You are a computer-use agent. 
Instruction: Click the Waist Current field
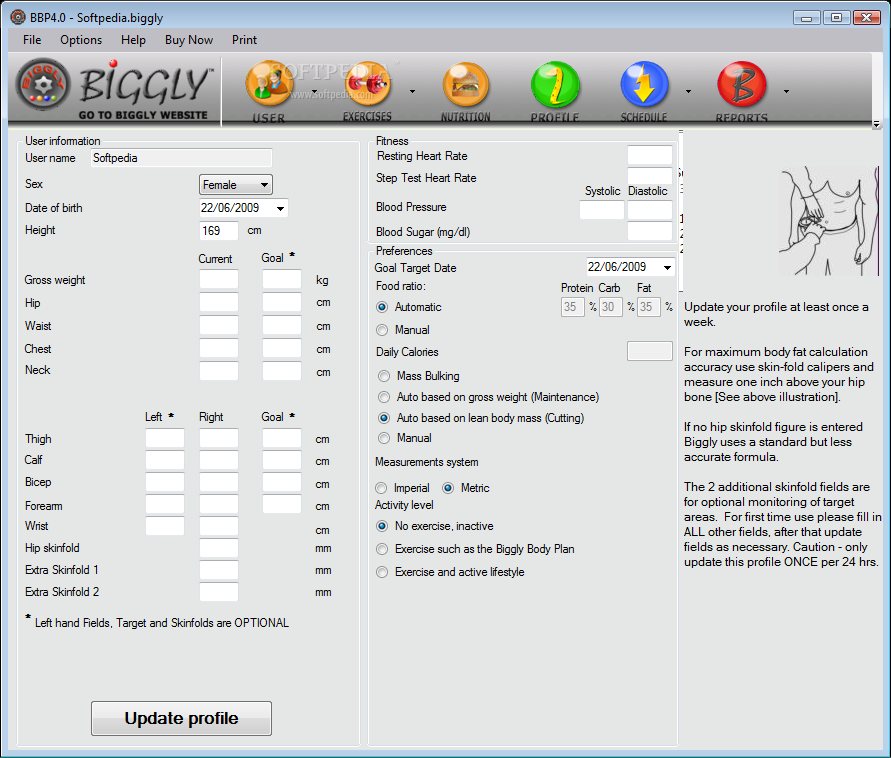pos(219,326)
